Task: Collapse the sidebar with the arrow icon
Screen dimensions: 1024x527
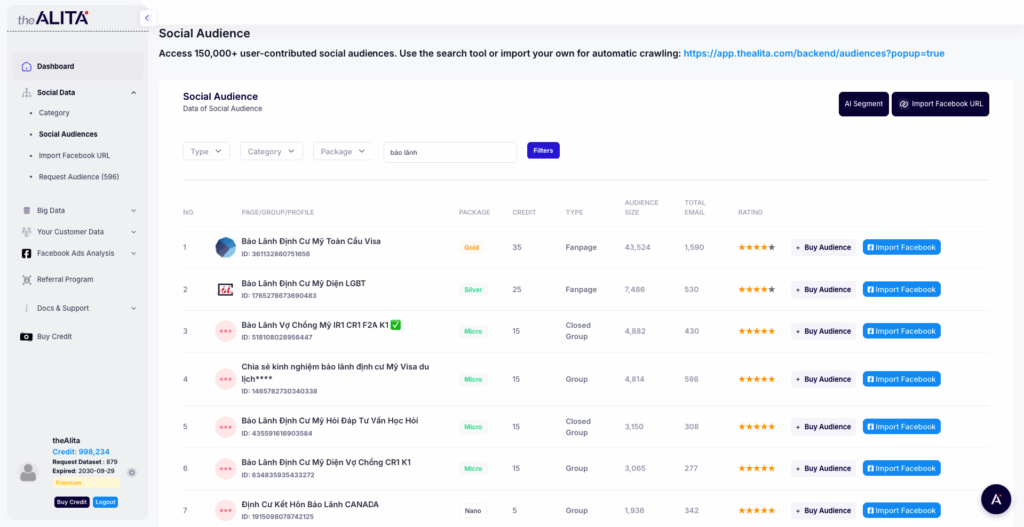Action: coord(147,18)
